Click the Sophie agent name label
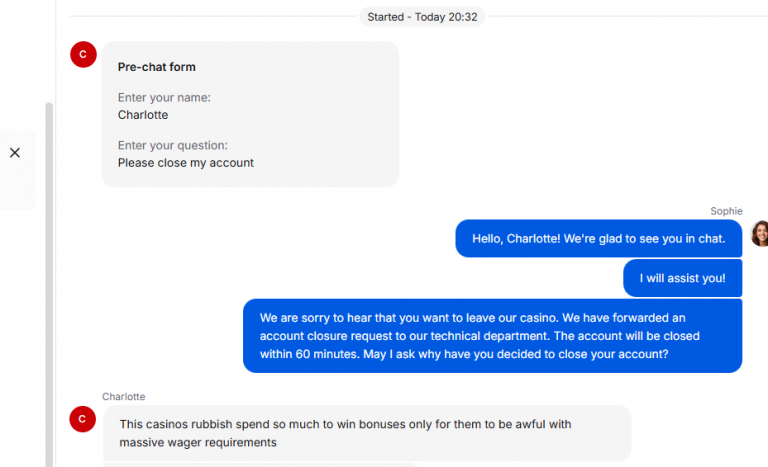 pos(726,211)
